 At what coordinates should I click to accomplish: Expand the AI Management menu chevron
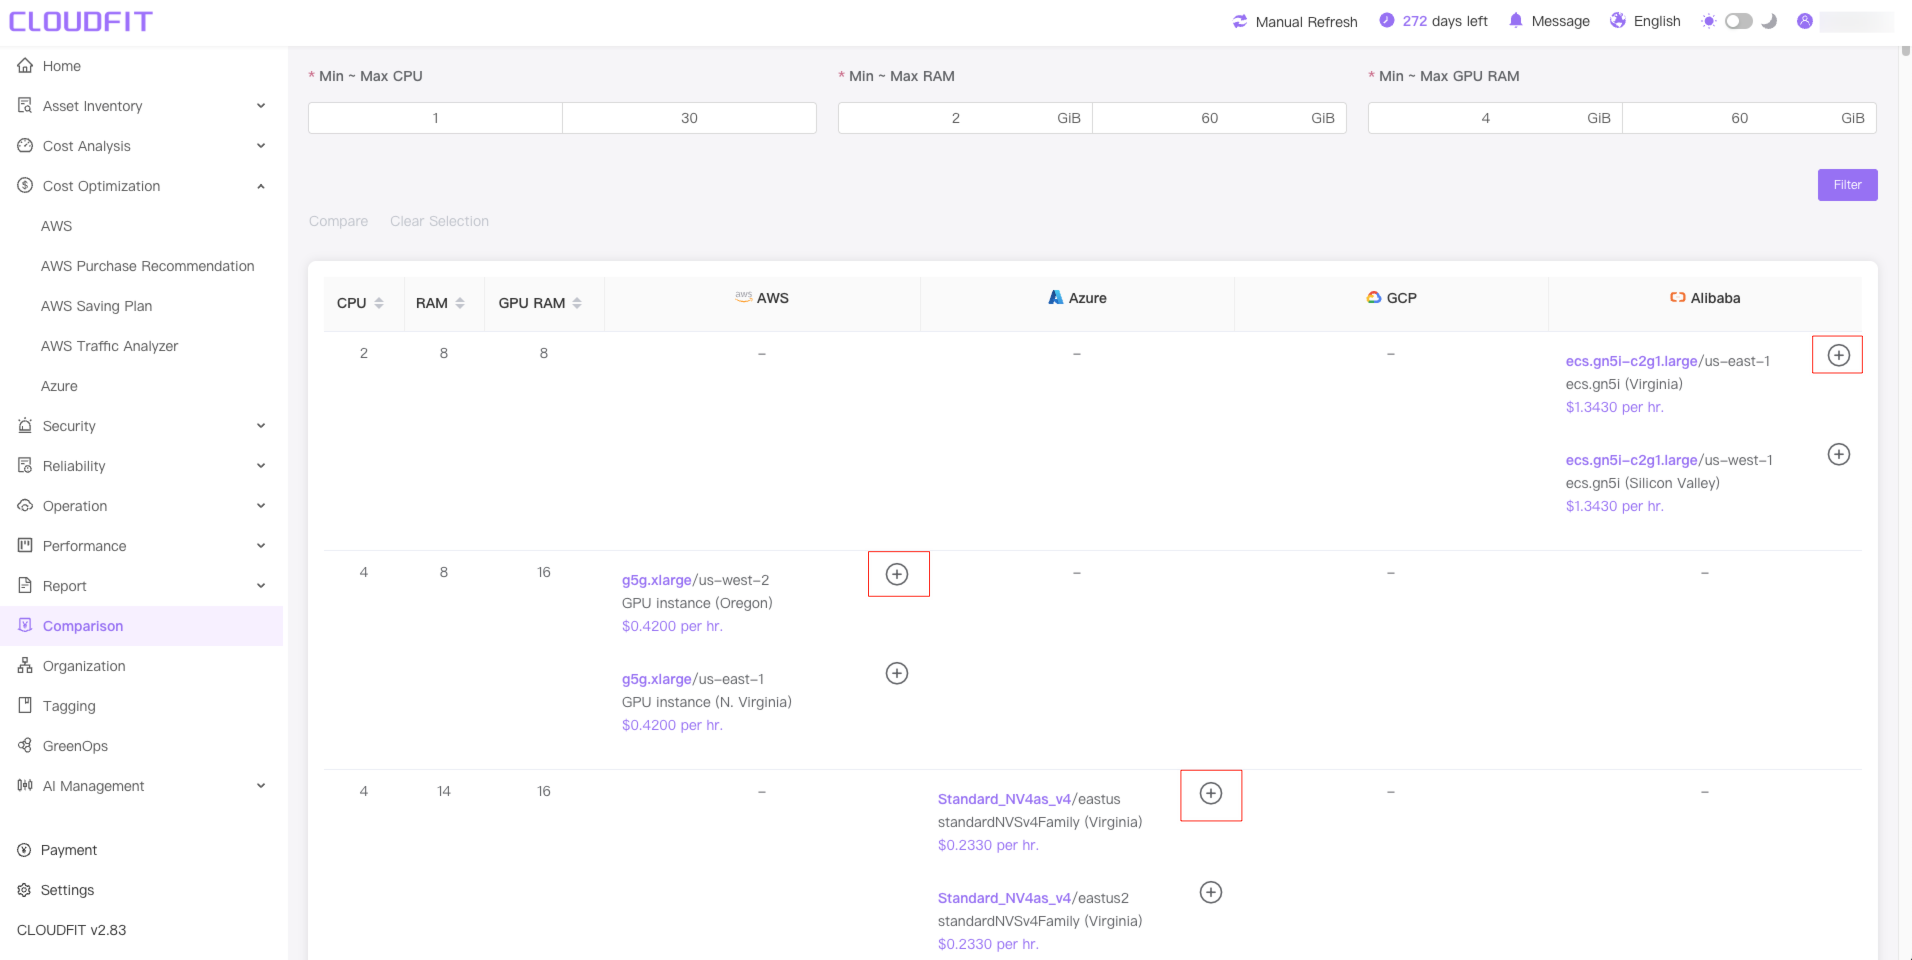(261, 785)
